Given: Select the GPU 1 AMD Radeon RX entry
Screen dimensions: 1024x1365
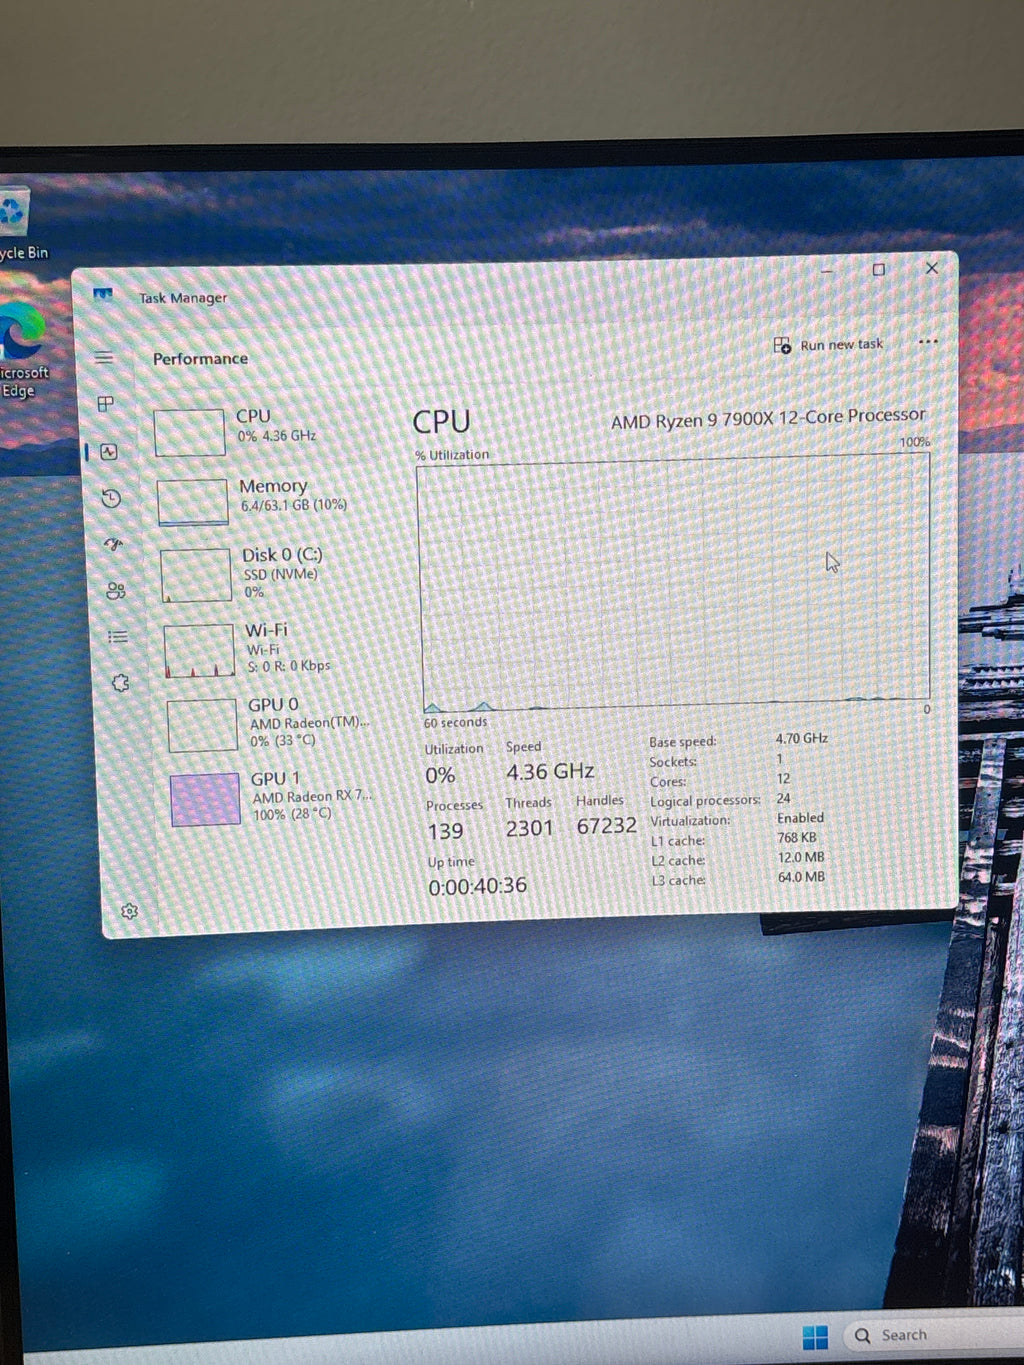Looking at the screenshot, I should click(x=277, y=798).
